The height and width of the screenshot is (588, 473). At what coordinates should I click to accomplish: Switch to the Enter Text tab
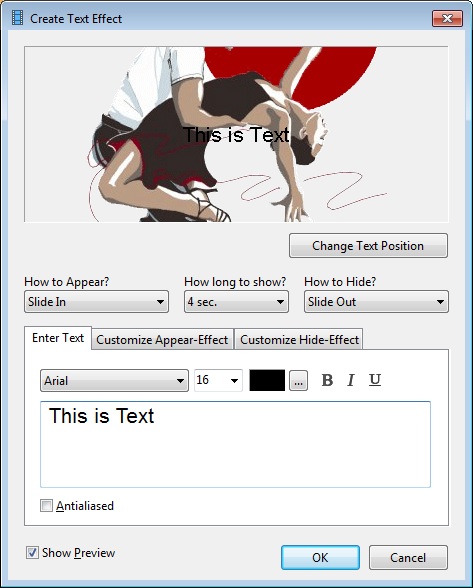pyautogui.click(x=58, y=338)
